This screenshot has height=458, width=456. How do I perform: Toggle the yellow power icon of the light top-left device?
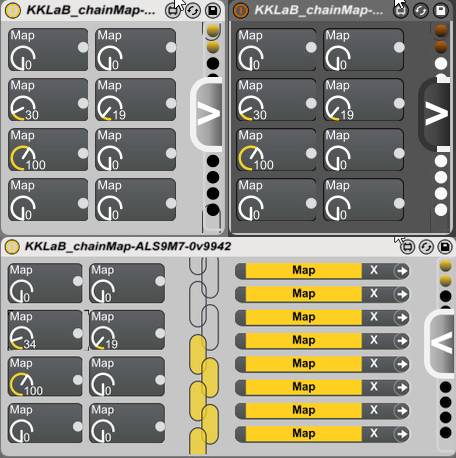13,11
